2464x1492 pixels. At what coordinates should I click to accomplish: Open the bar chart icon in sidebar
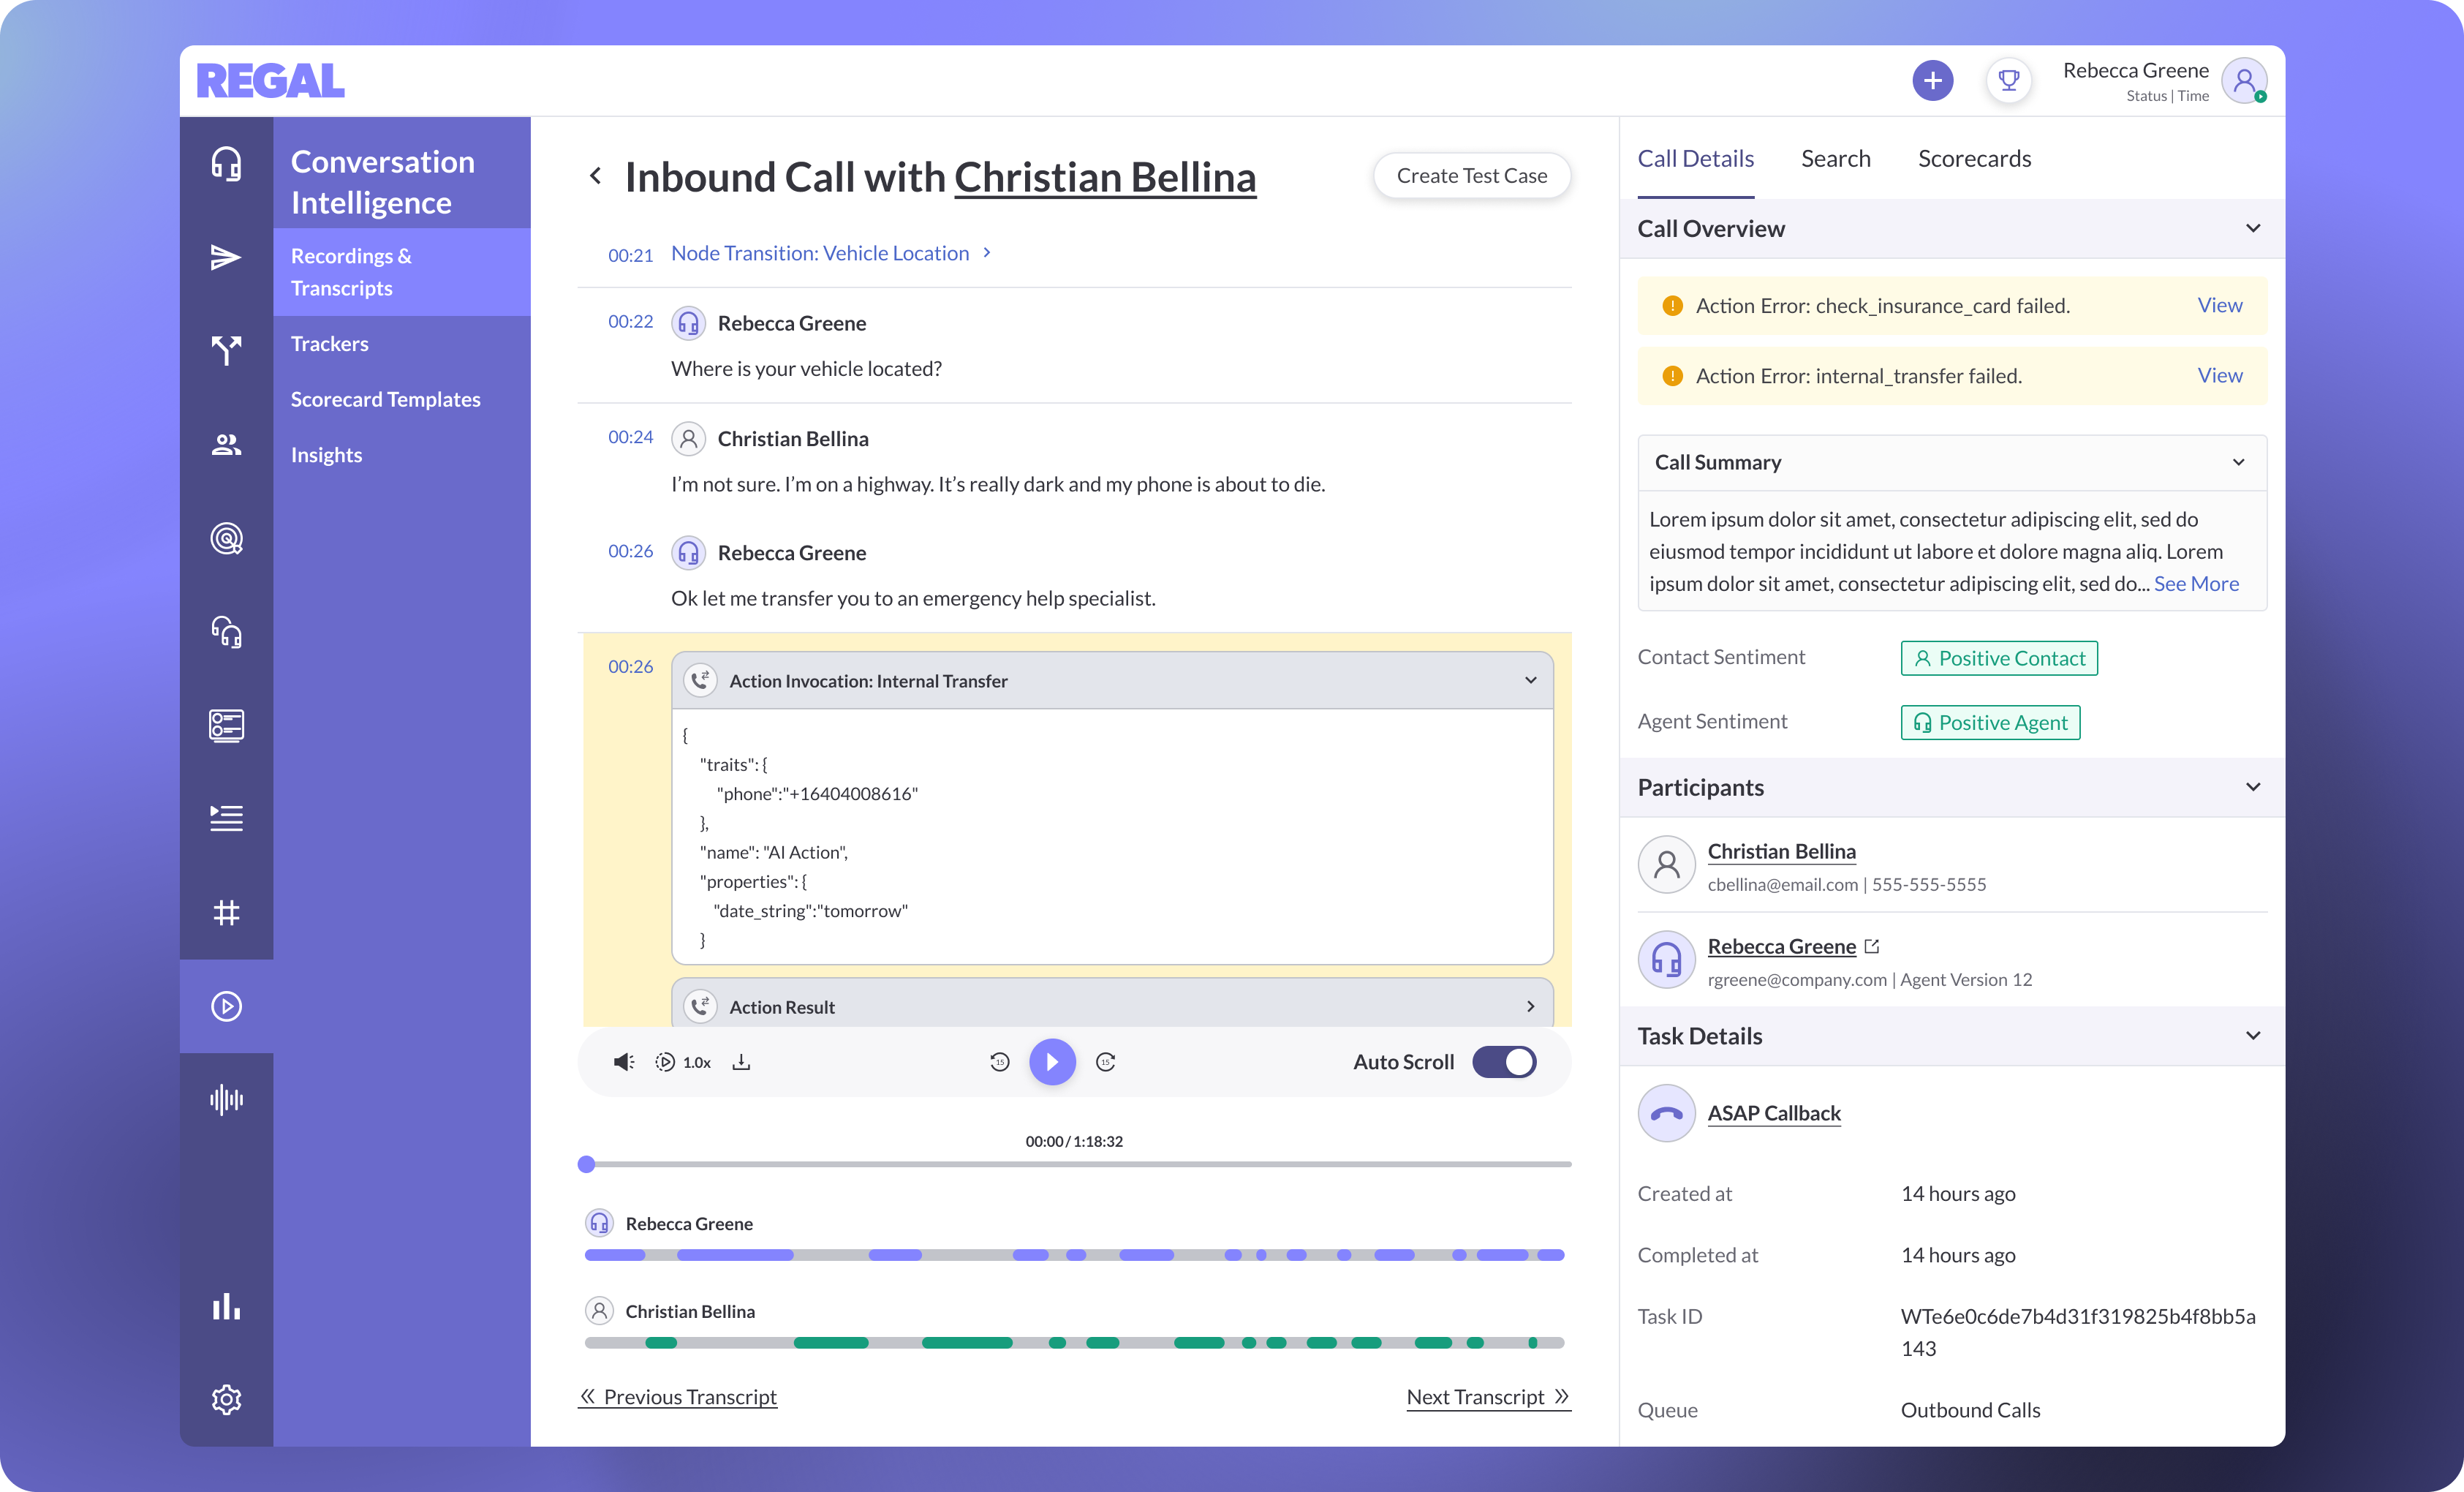(x=226, y=1306)
